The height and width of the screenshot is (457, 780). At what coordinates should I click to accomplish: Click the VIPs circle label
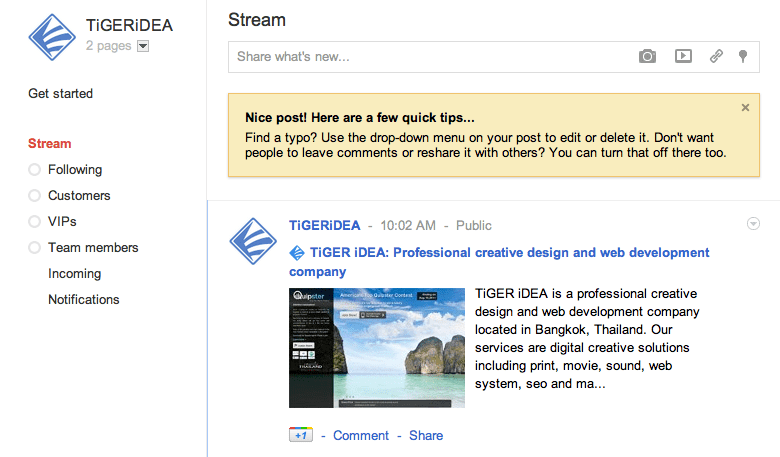coord(62,221)
